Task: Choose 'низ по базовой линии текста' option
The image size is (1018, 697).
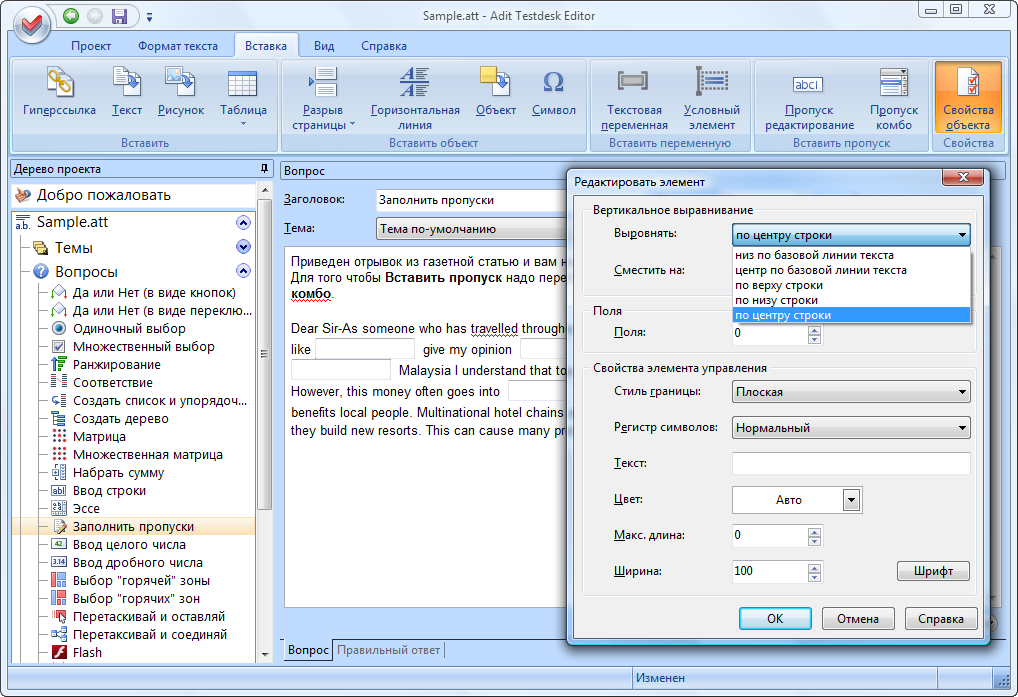Action: (851, 255)
